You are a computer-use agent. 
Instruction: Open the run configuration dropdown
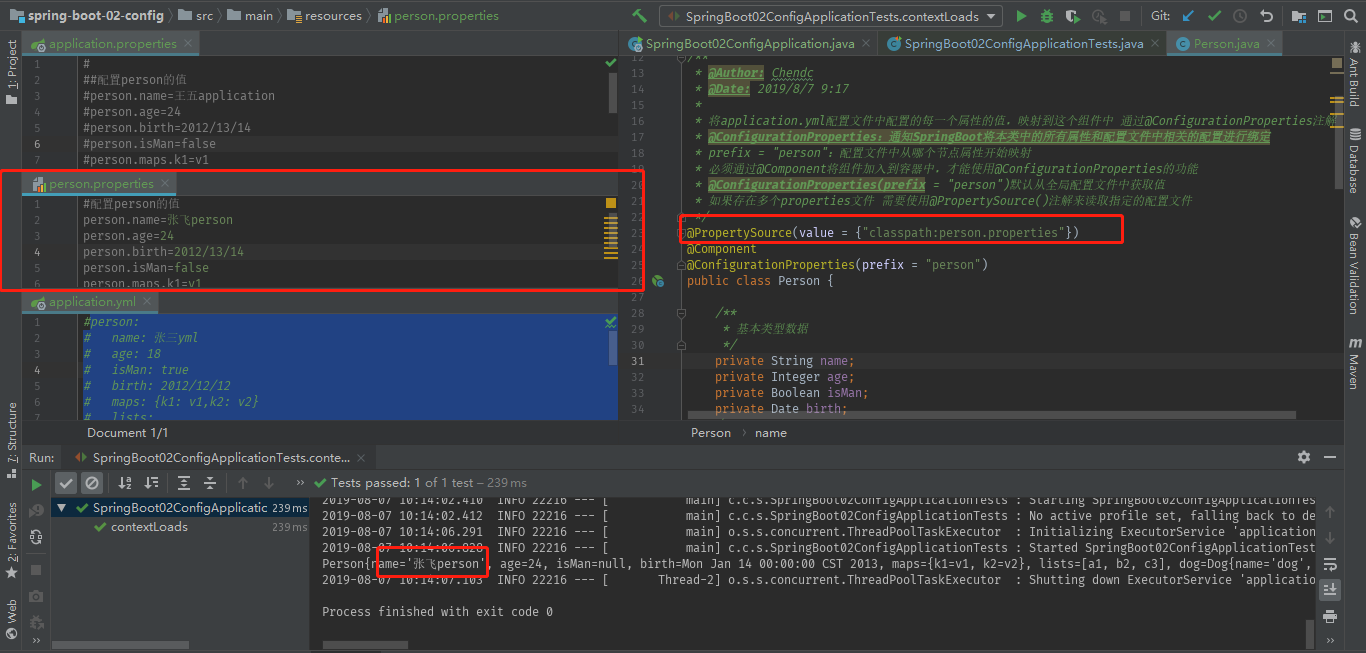click(831, 16)
